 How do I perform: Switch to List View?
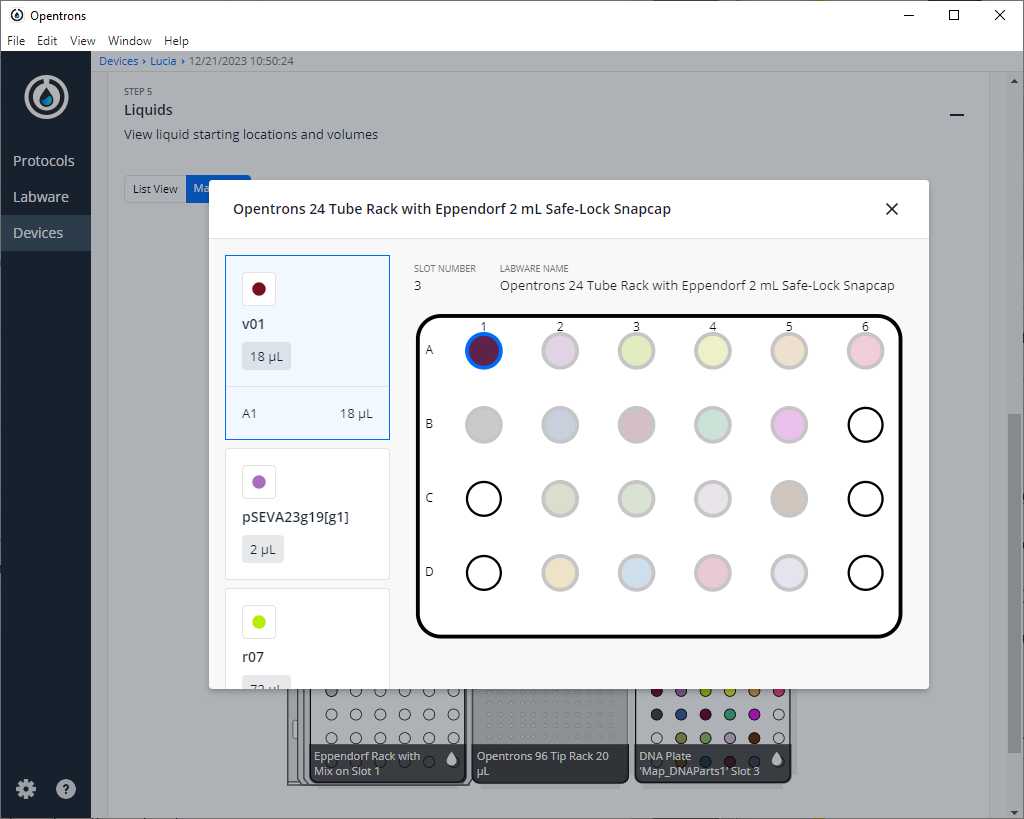click(155, 189)
